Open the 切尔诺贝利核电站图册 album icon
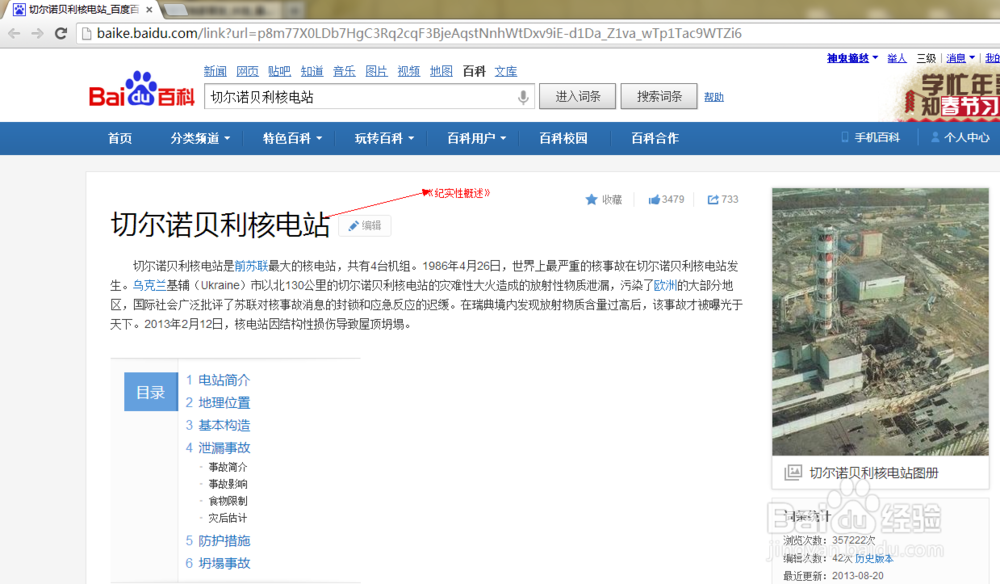 (793, 472)
